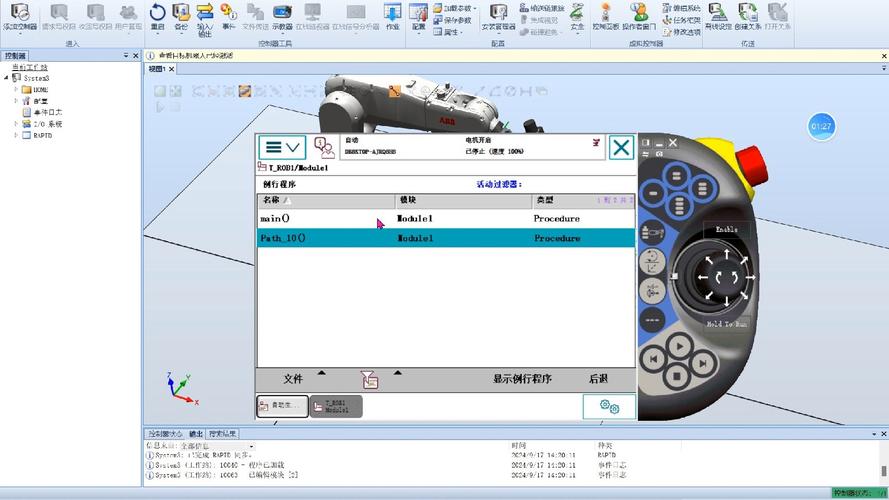Open the controller panel options dropdown arrow
The width and height of the screenshot is (889, 500).
tap(126, 56)
